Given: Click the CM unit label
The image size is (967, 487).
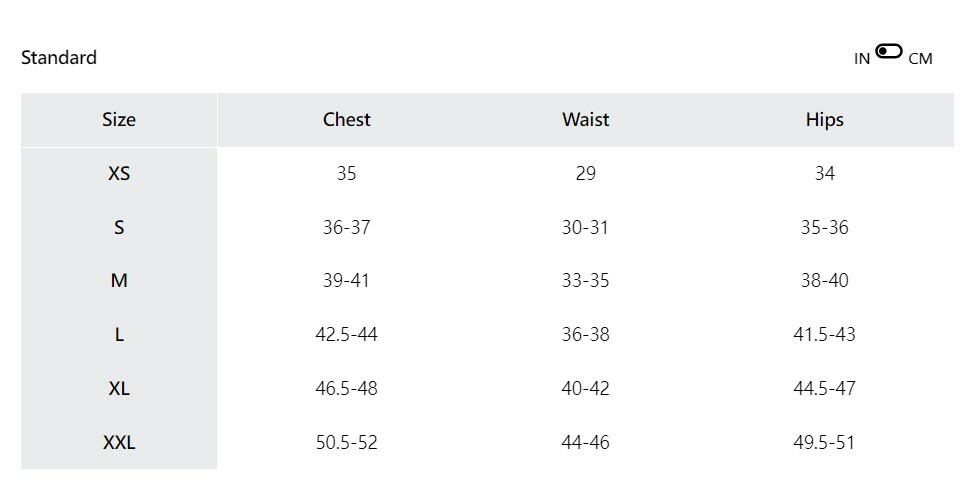Looking at the screenshot, I should point(920,59).
